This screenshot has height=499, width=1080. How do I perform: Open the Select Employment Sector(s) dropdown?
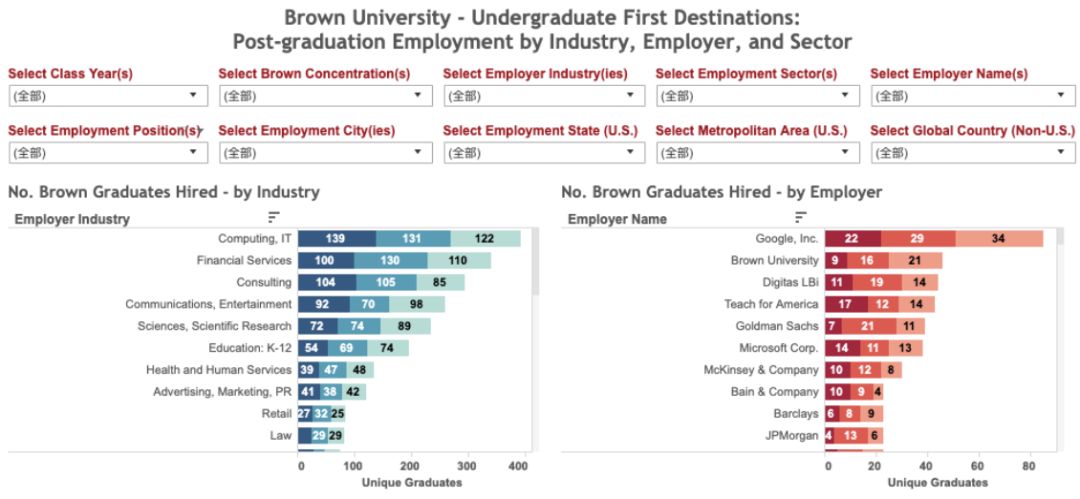tap(758, 96)
